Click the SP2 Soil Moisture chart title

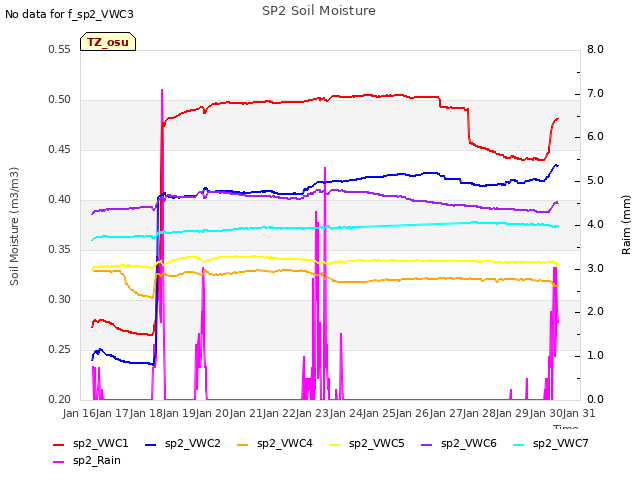point(319,11)
